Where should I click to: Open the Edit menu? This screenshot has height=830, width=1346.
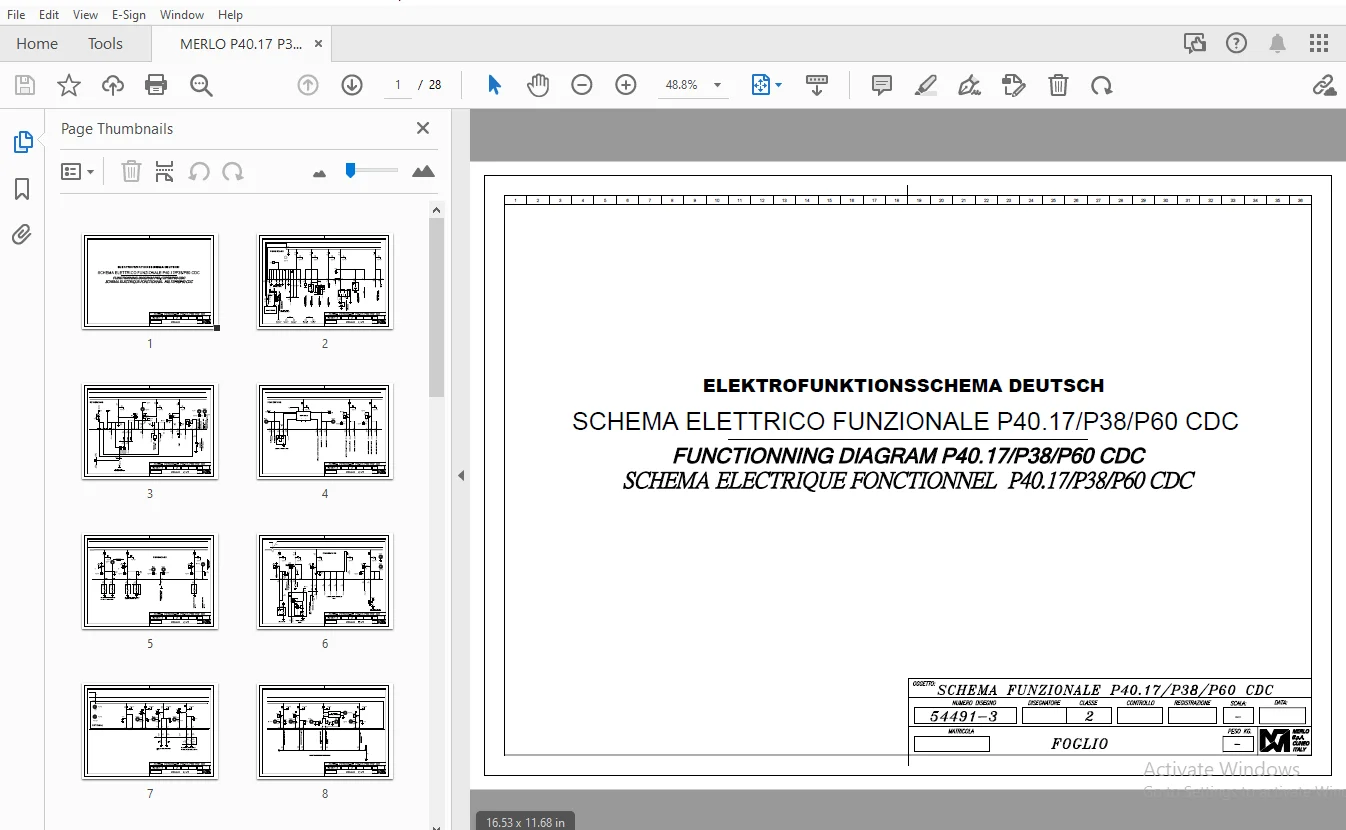[x=49, y=15]
